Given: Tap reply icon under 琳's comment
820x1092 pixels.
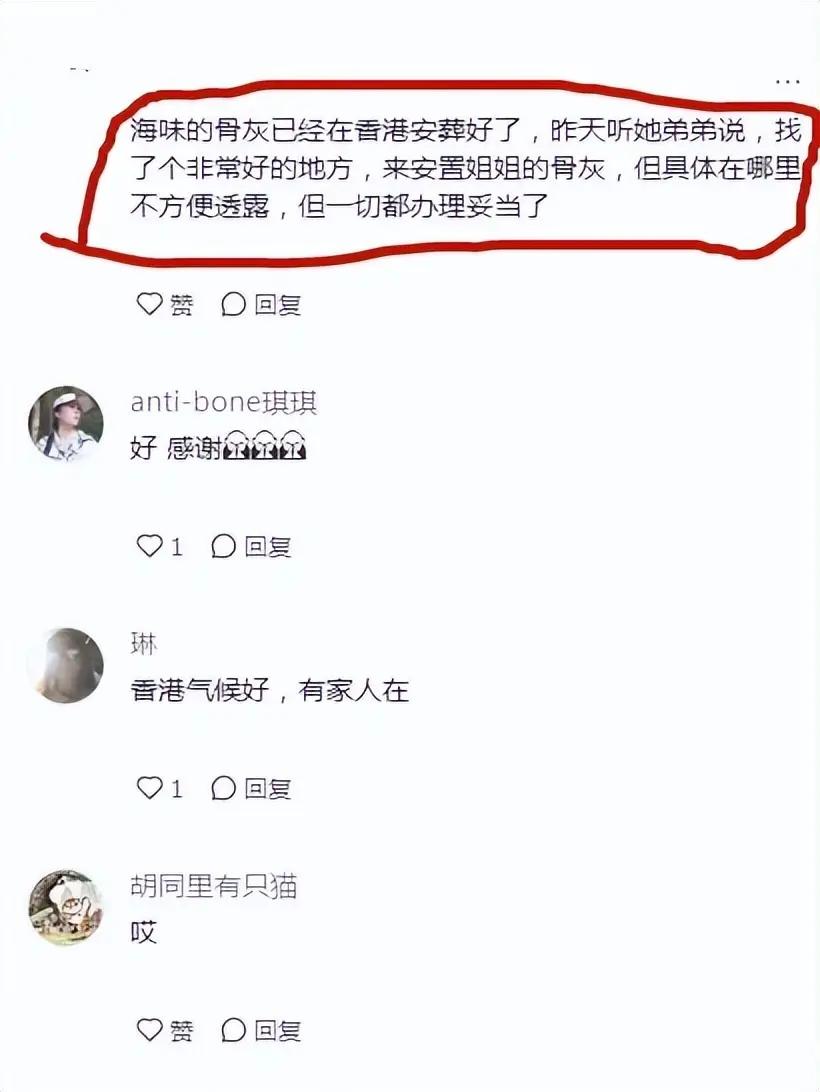Looking at the screenshot, I should [x=224, y=788].
